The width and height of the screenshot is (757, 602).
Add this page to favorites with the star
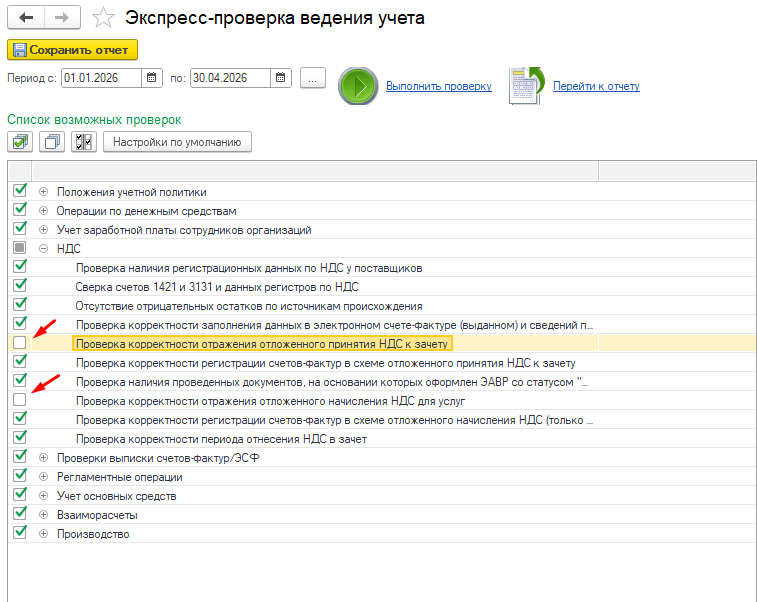[x=102, y=18]
